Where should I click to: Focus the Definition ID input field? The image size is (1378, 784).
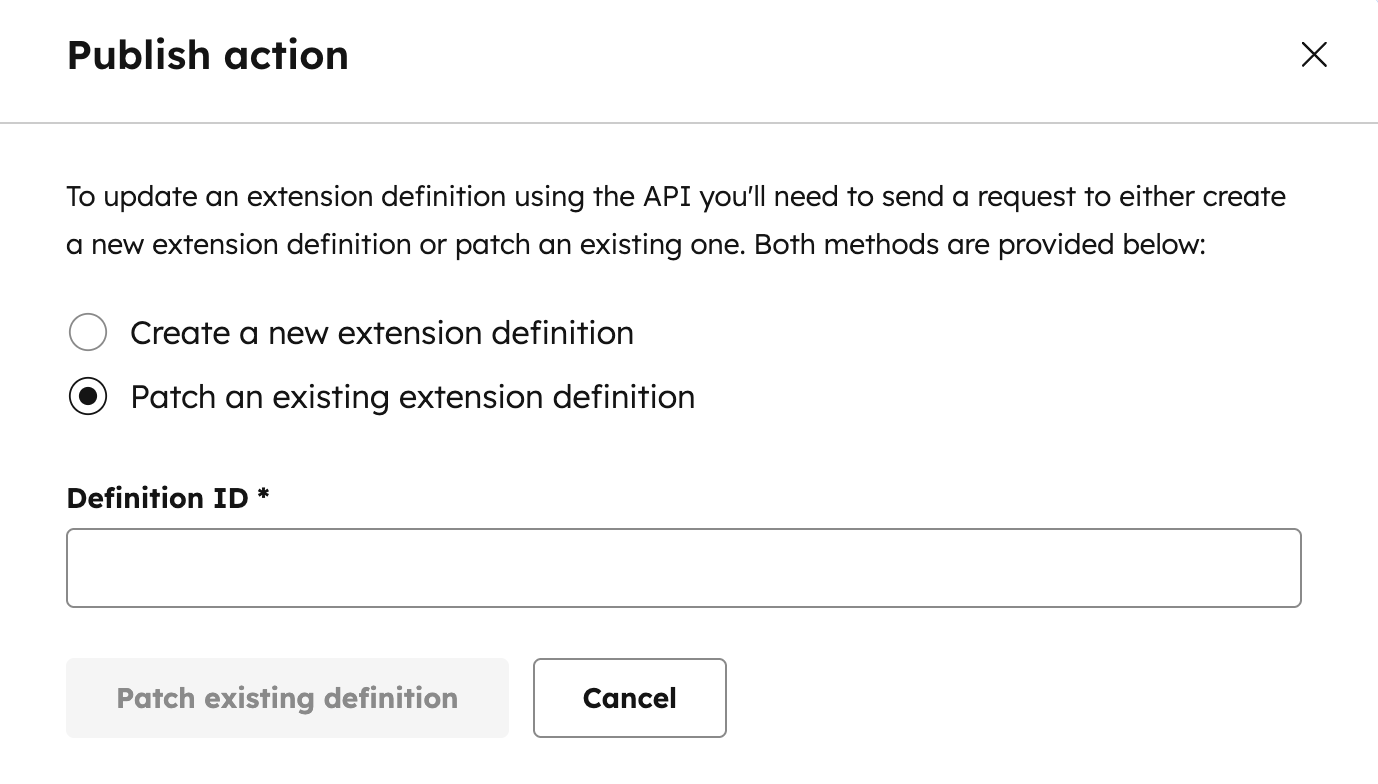683,568
